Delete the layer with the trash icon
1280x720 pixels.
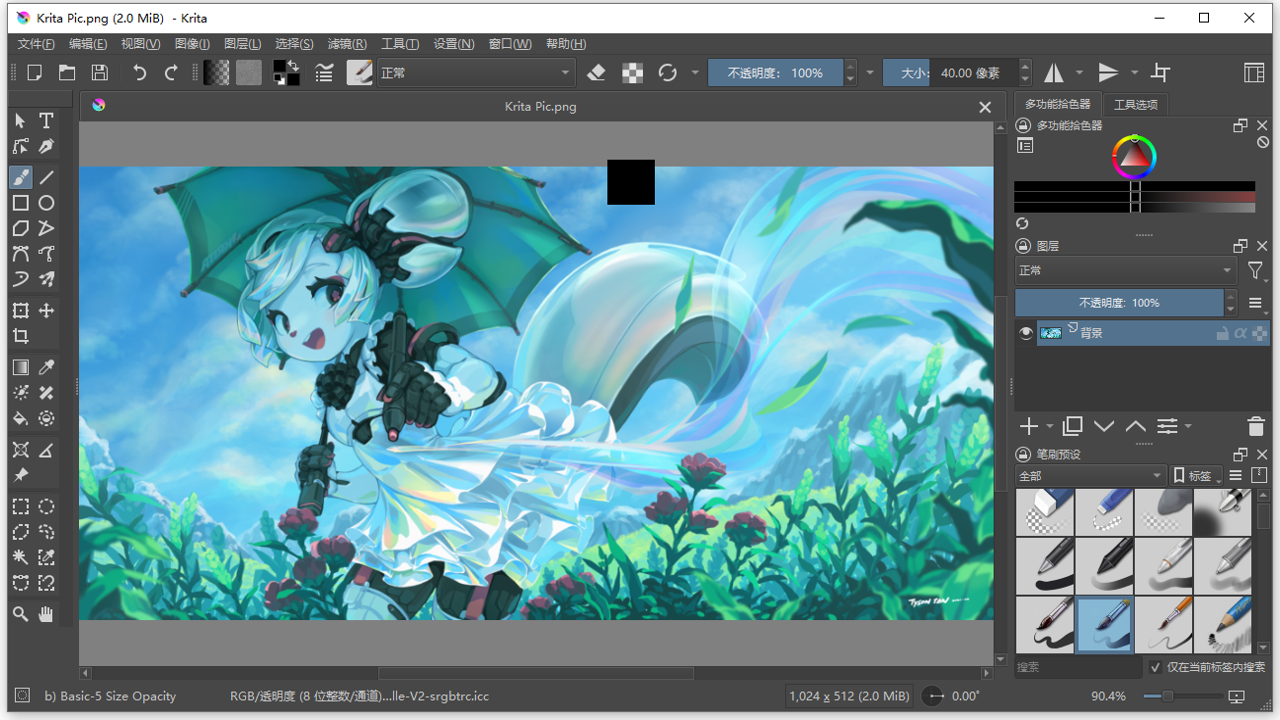[x=1256, y=427]
